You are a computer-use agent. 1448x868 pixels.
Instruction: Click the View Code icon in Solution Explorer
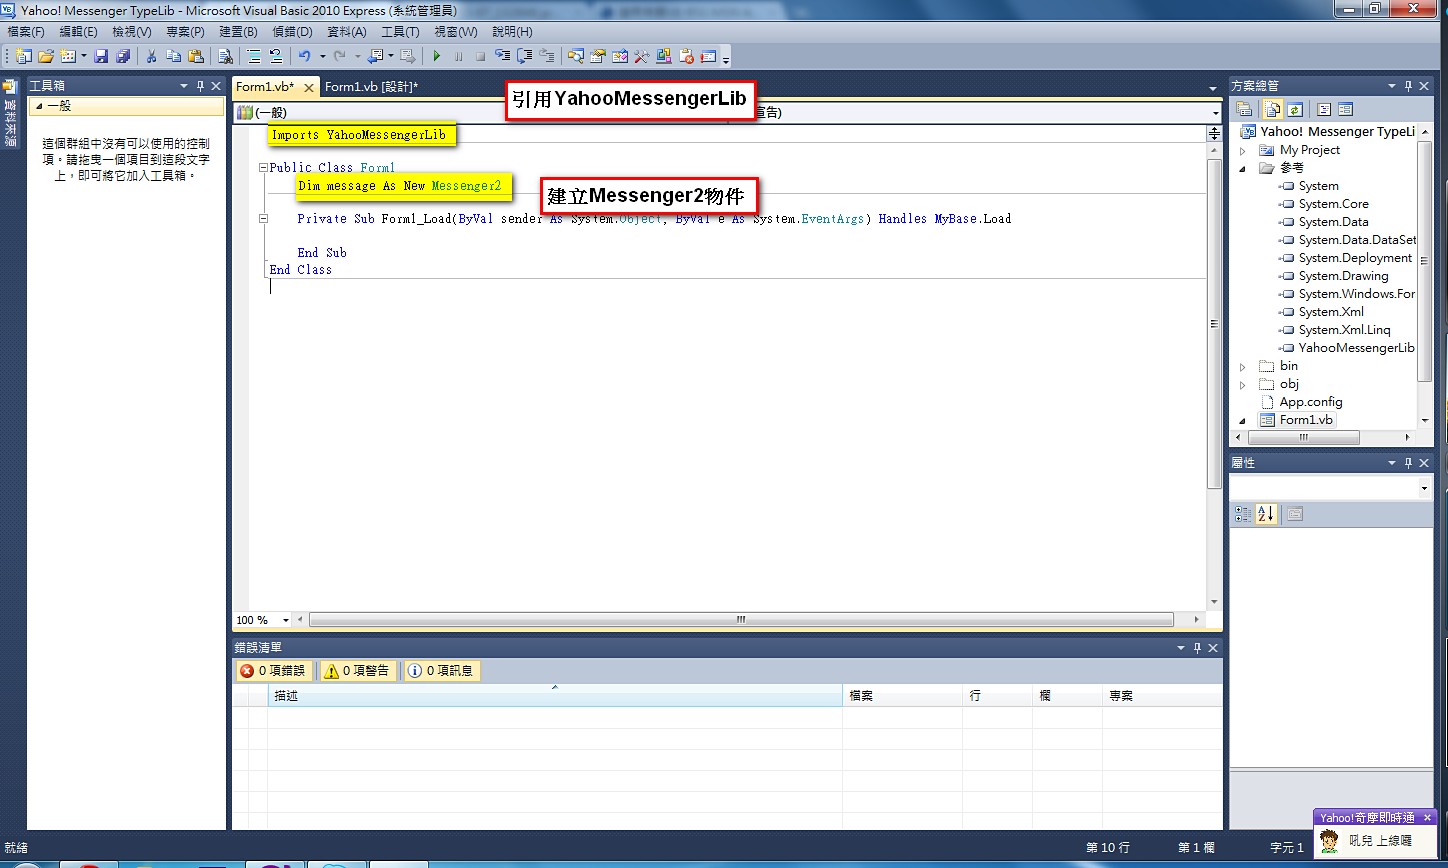[1324, 110]
